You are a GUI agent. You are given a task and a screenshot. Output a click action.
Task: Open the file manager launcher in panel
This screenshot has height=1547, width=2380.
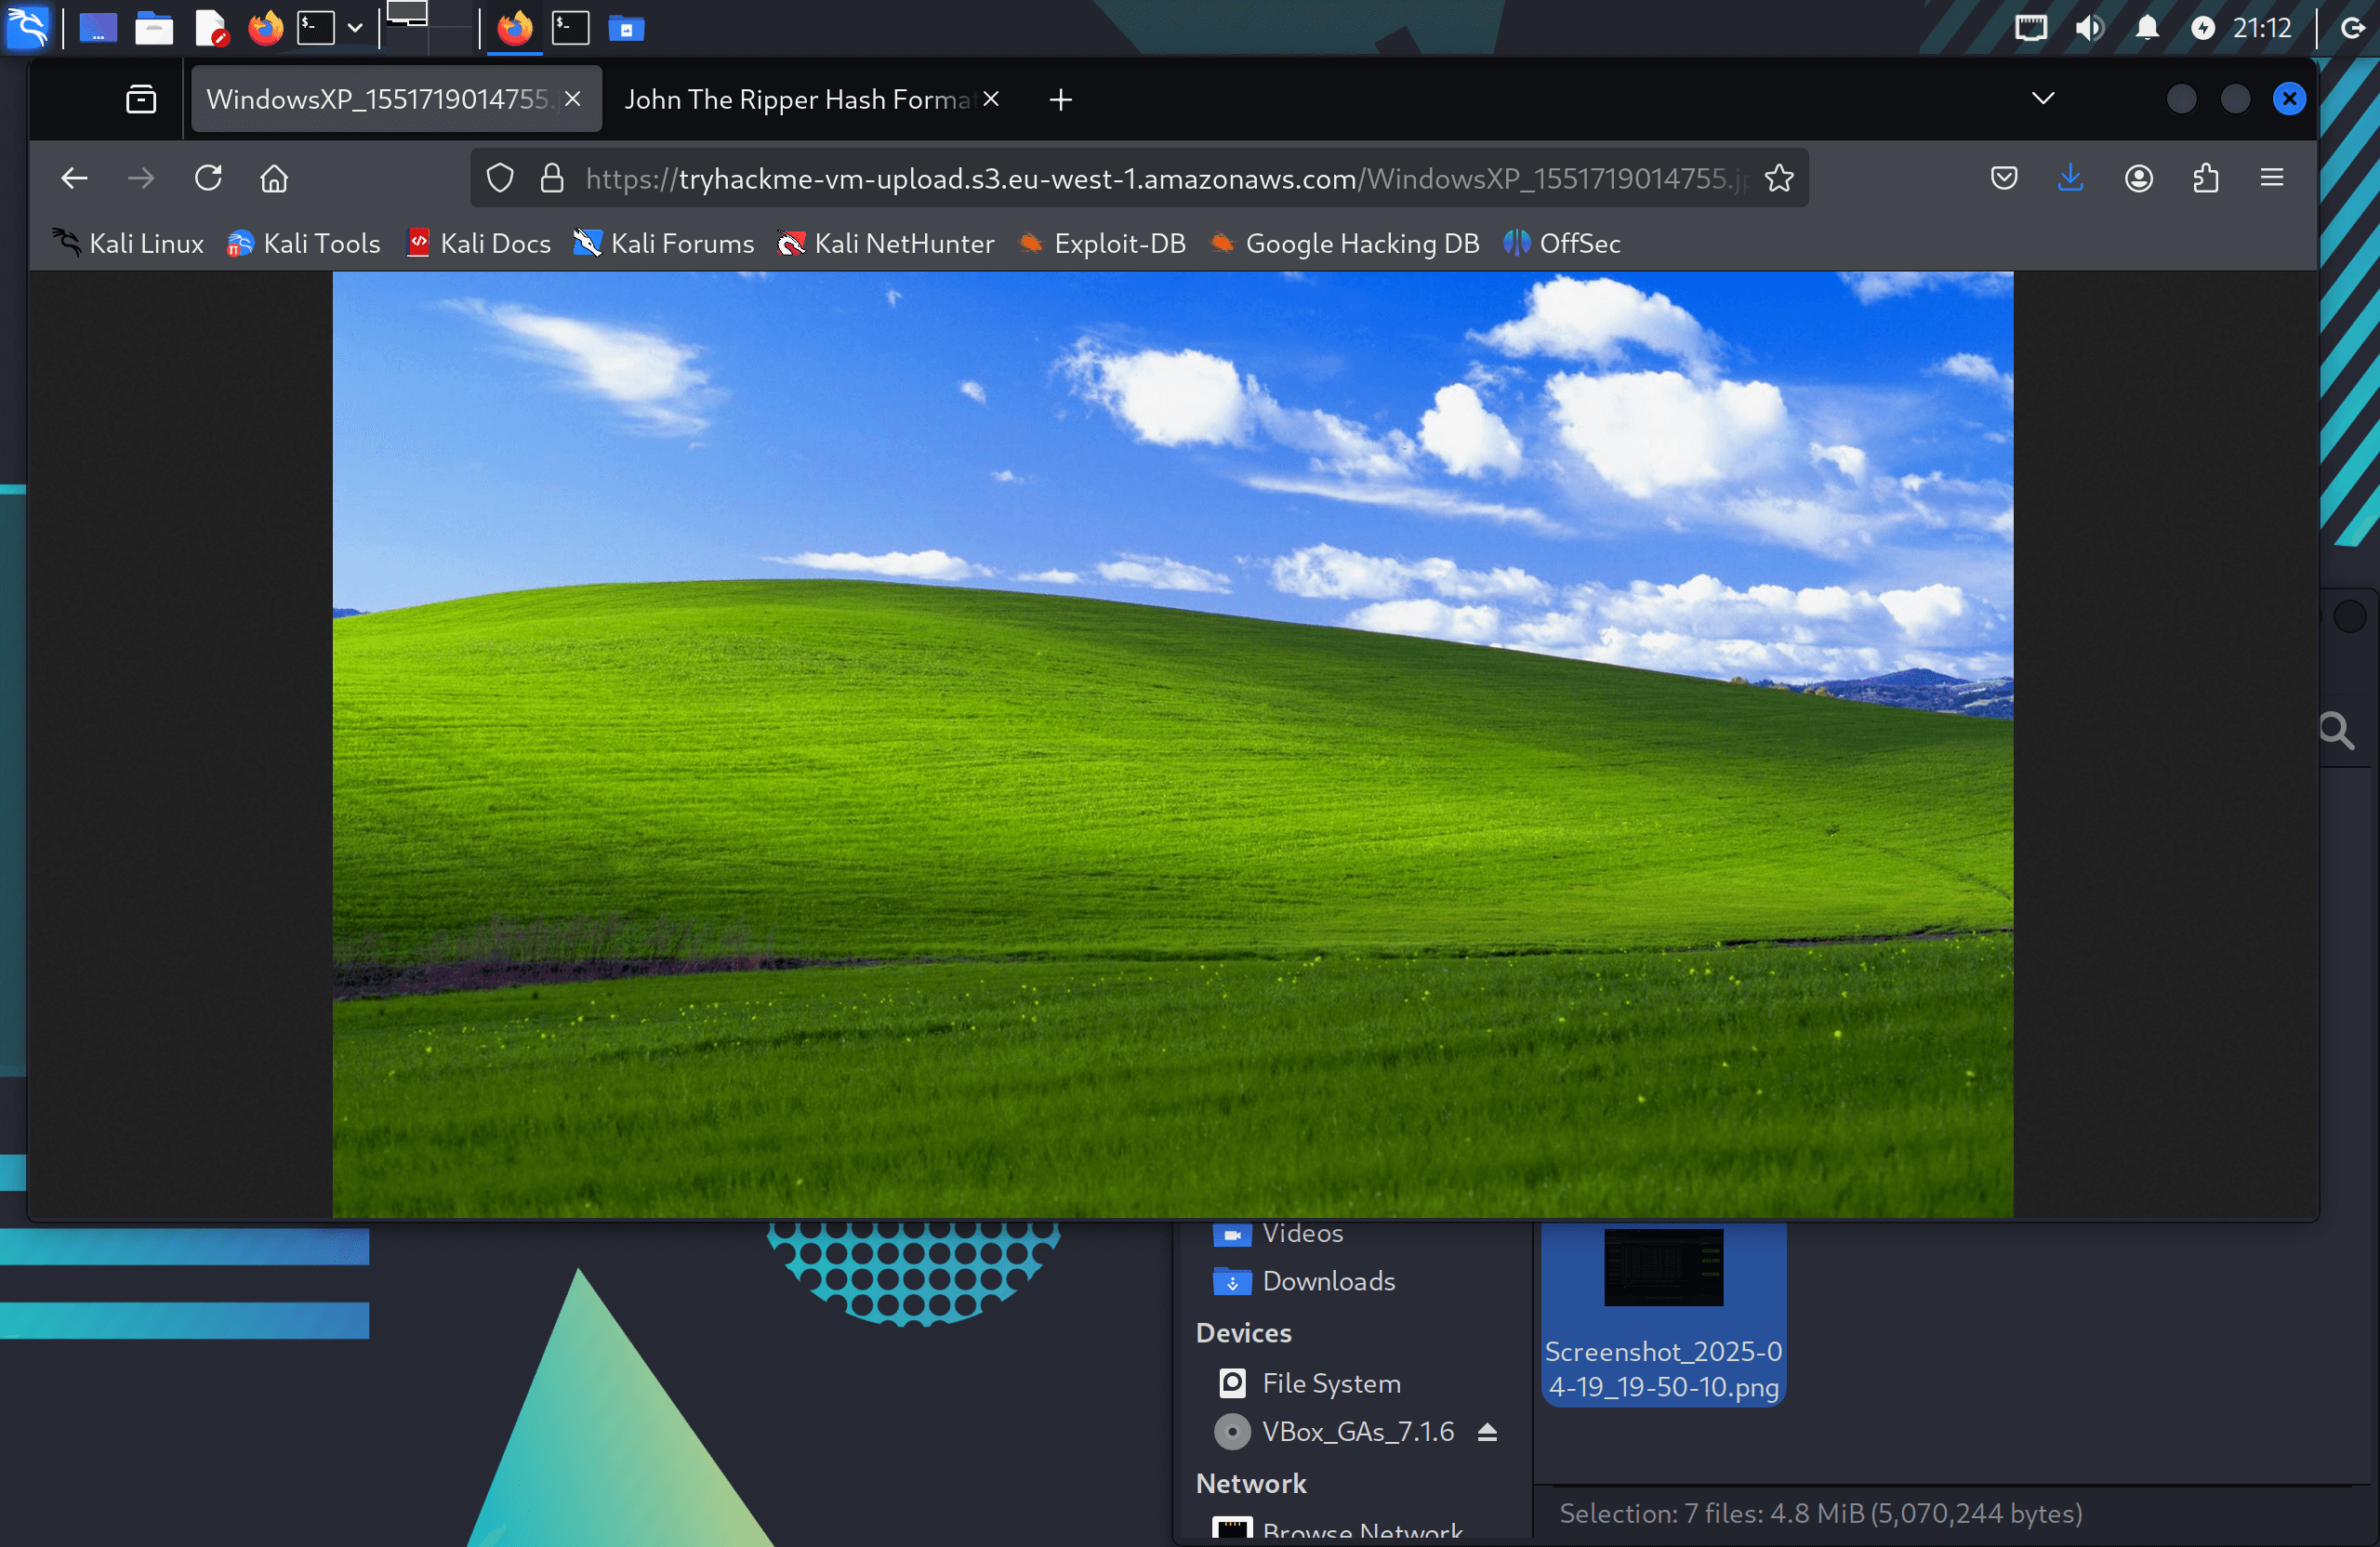pos(154,28)
